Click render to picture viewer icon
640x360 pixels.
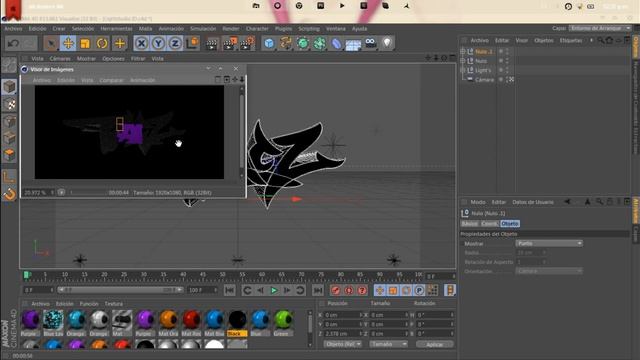(230, 43)
